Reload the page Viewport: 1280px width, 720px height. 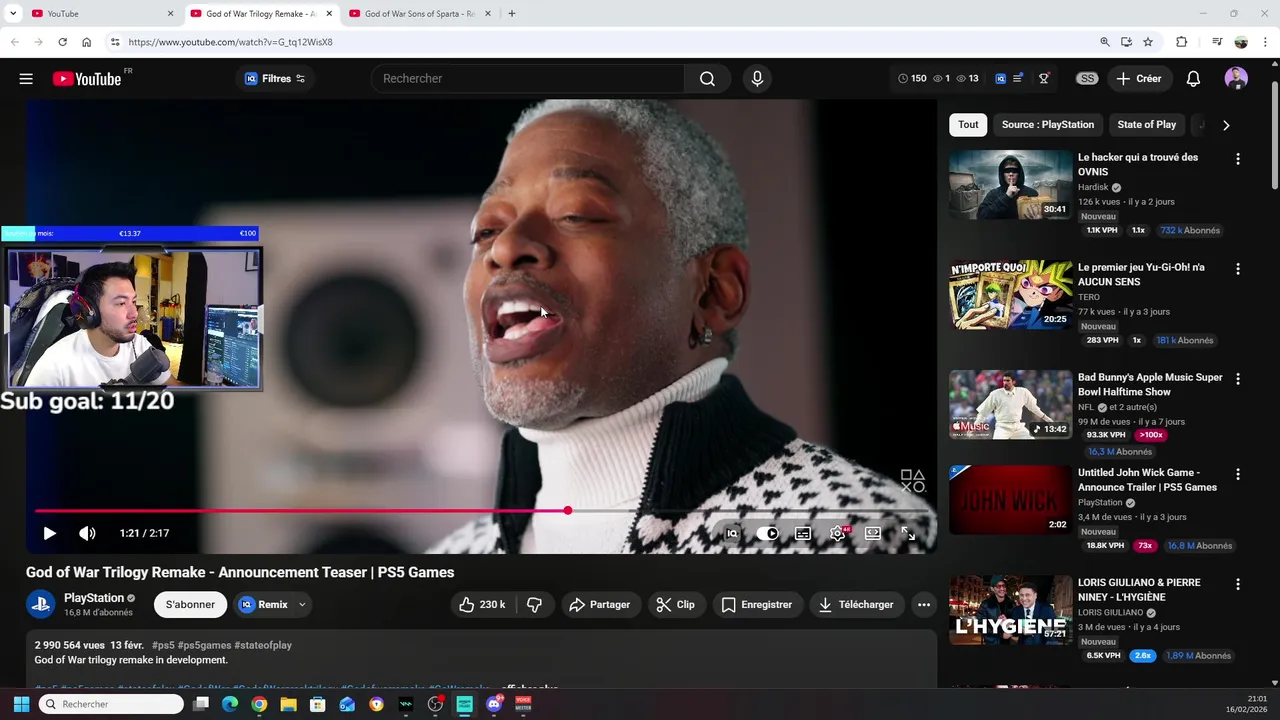62,42
